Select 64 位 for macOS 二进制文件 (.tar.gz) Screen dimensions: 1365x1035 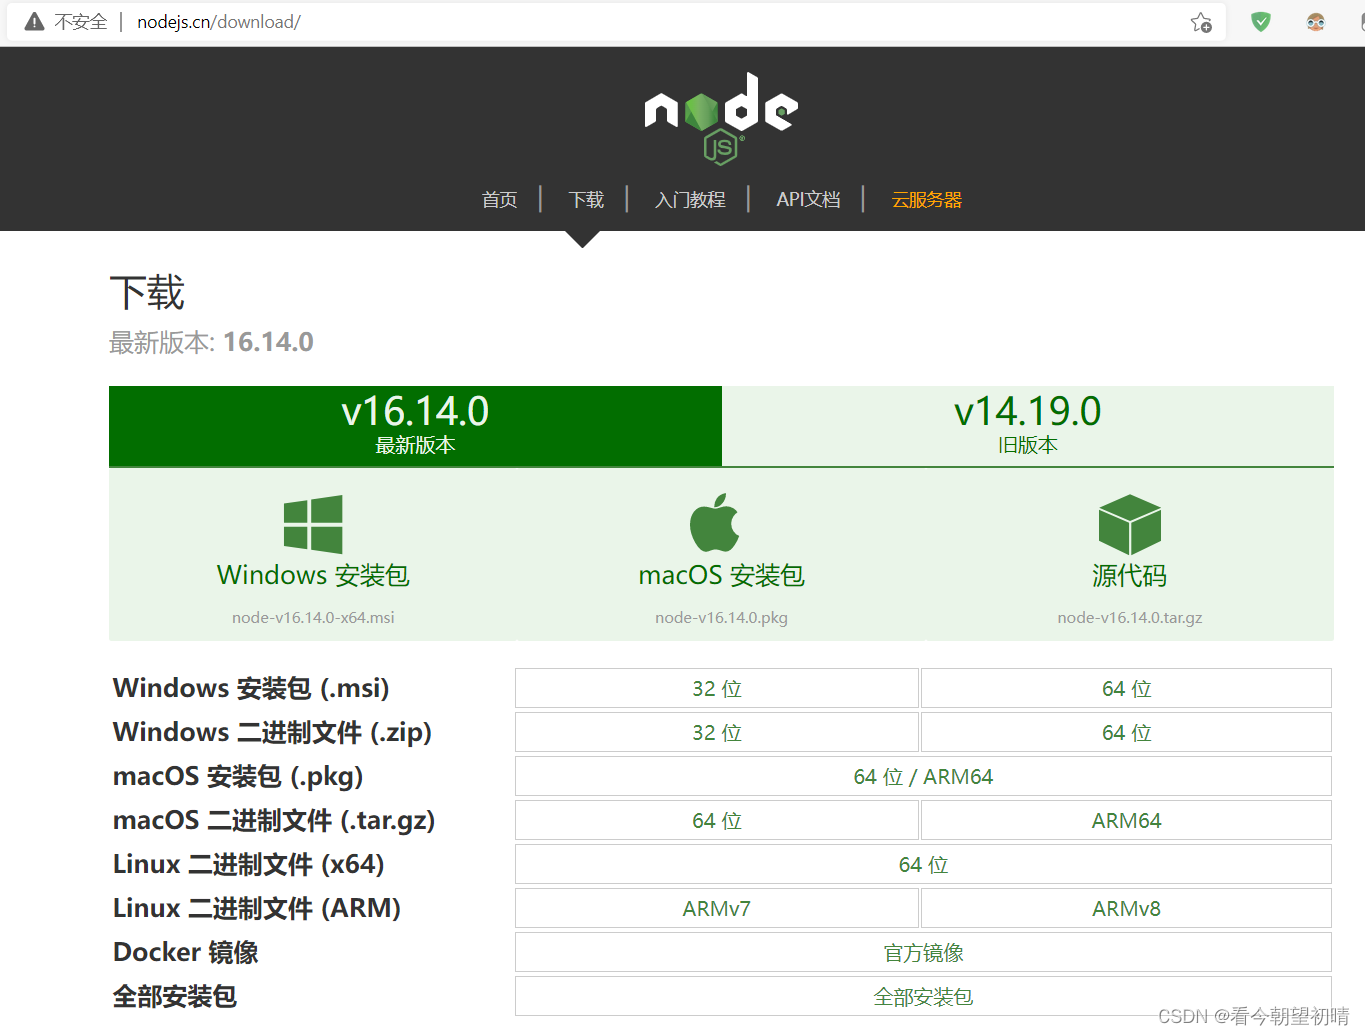coord(717,820)
